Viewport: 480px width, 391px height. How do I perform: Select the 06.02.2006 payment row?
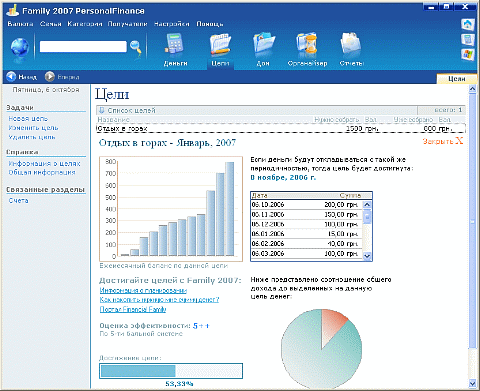(306, 244)
